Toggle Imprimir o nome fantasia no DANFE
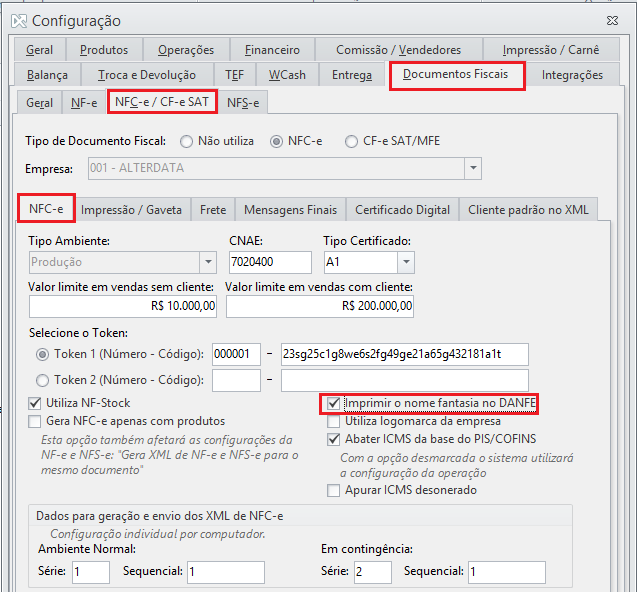The width and height of the screenshot is (637, 592). [x=334, y=403]
